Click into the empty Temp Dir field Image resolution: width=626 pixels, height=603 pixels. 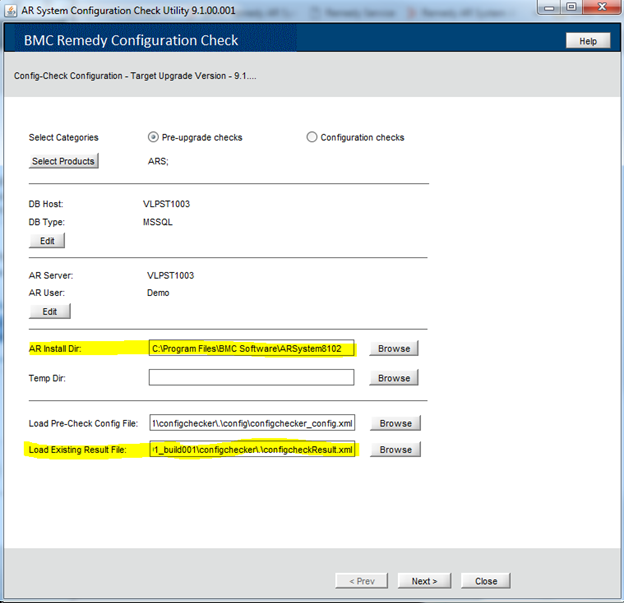click(252, 378)
